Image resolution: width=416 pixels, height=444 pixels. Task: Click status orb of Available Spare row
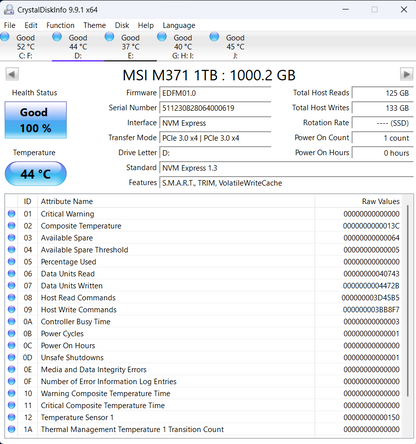coord(12,238)
